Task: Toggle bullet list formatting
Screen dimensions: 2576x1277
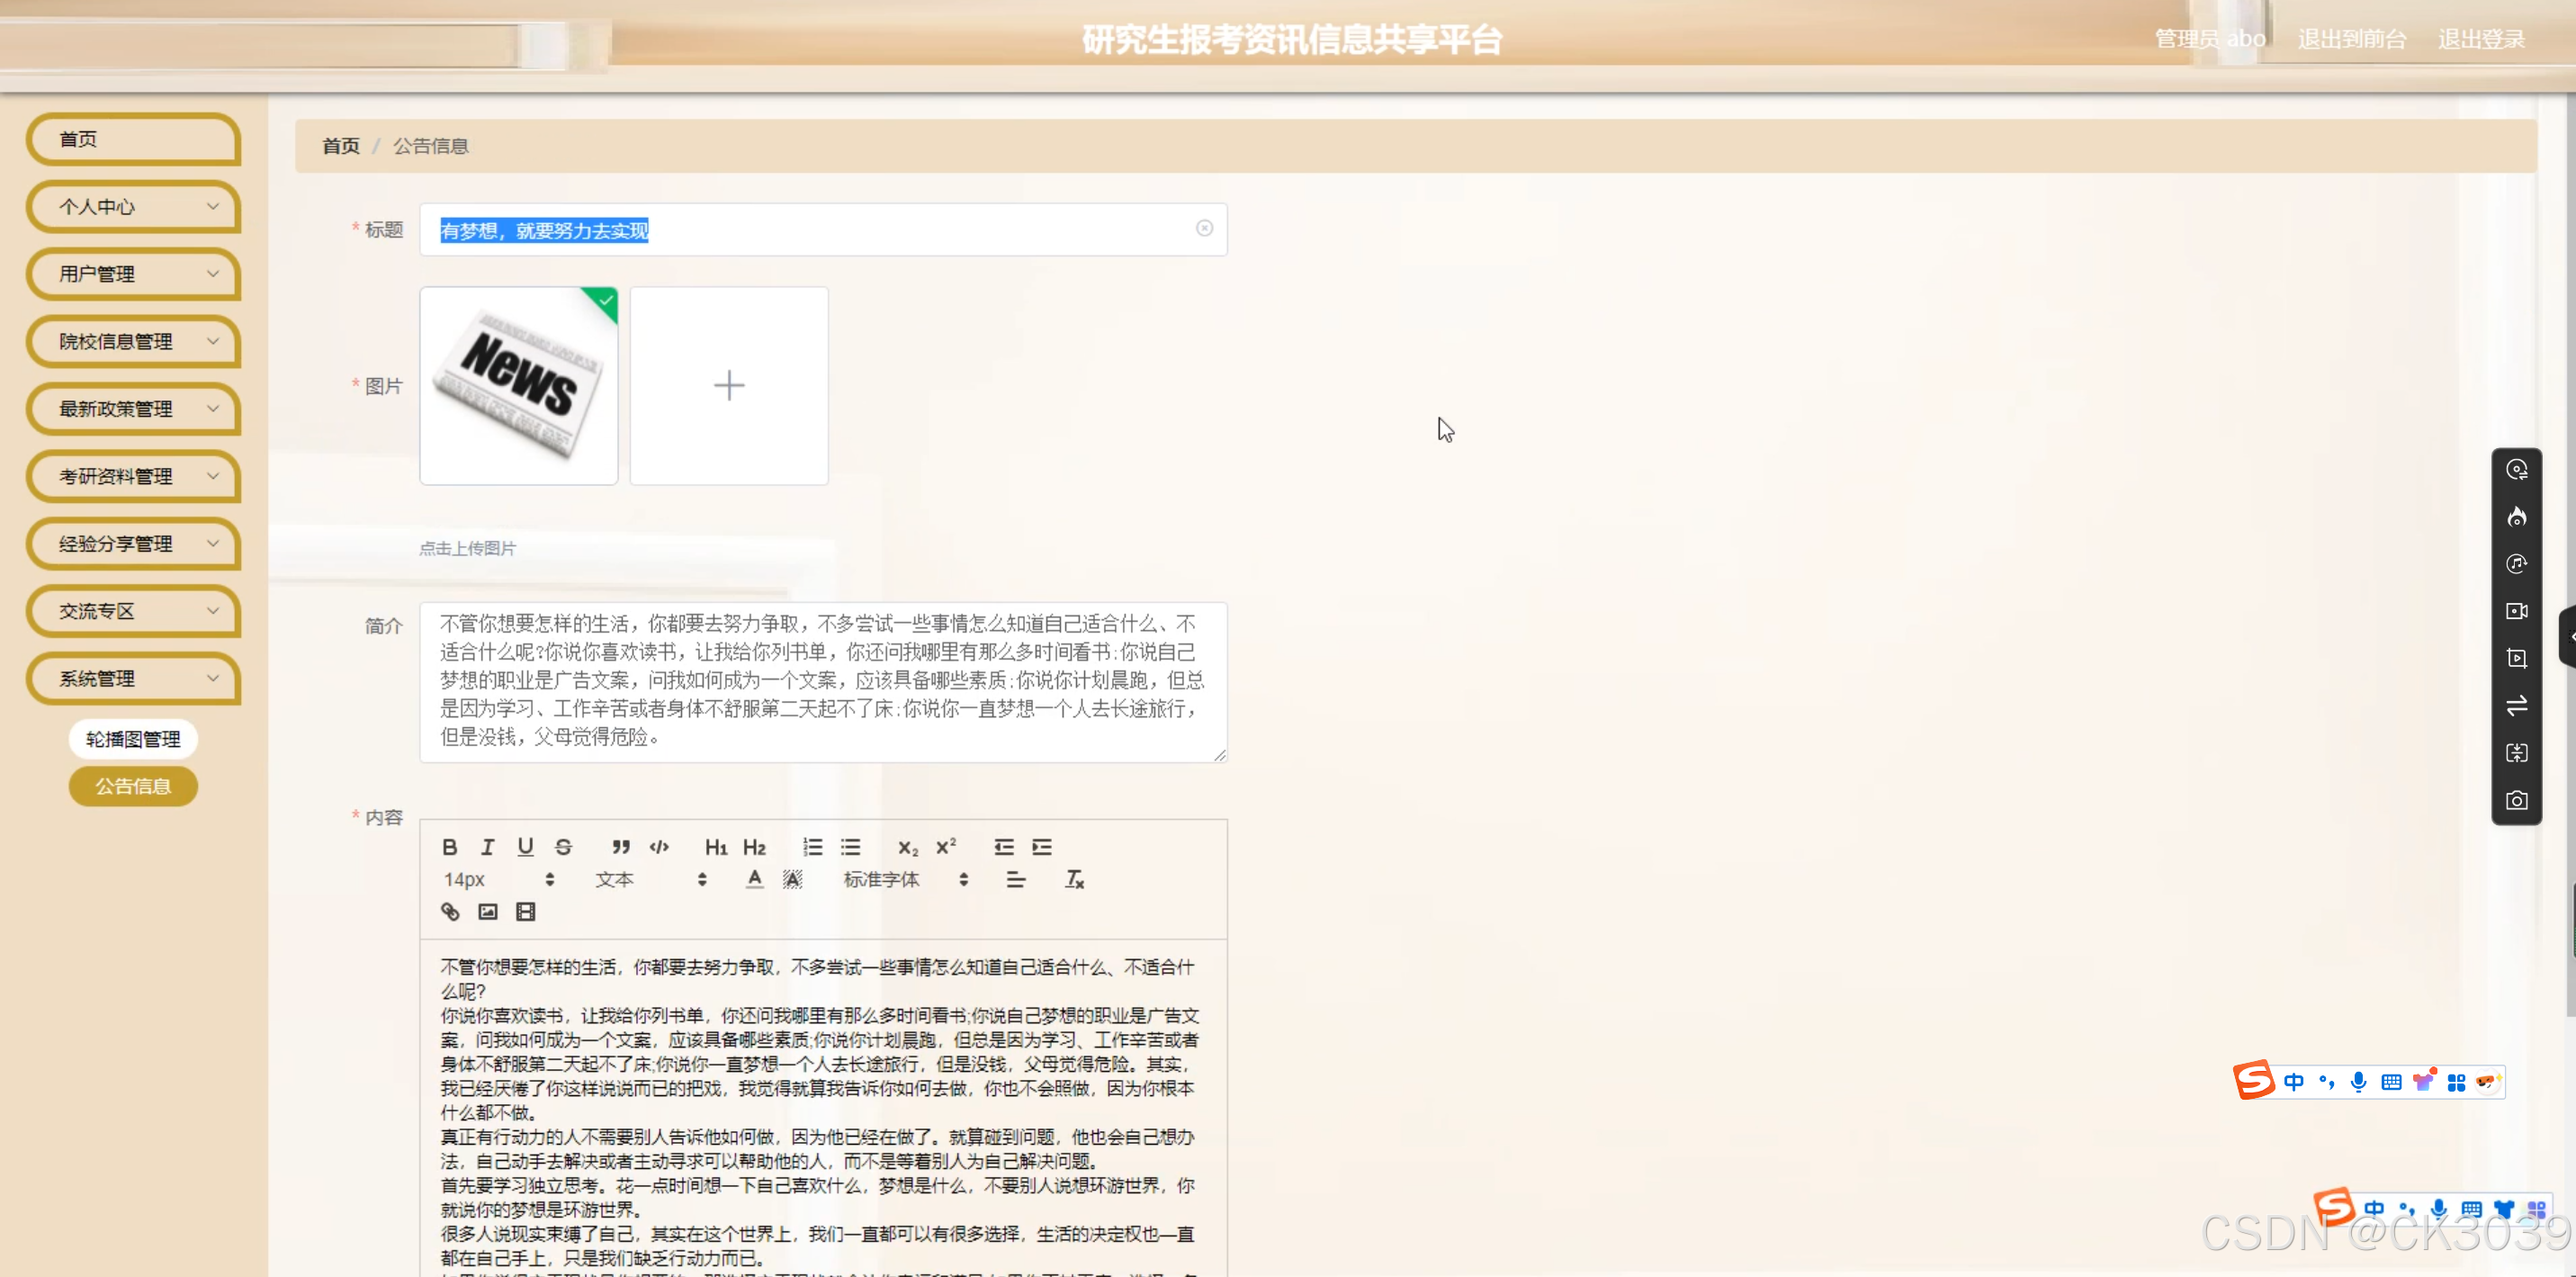Action: [850, 847]
